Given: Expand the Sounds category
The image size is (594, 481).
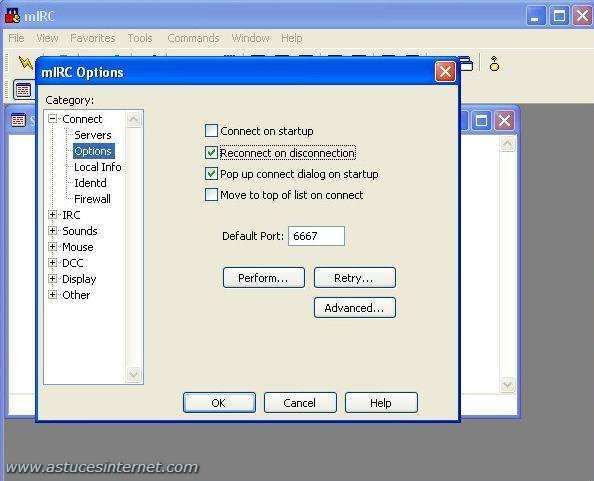Looking at the screenshot, I should click(53, 231).
